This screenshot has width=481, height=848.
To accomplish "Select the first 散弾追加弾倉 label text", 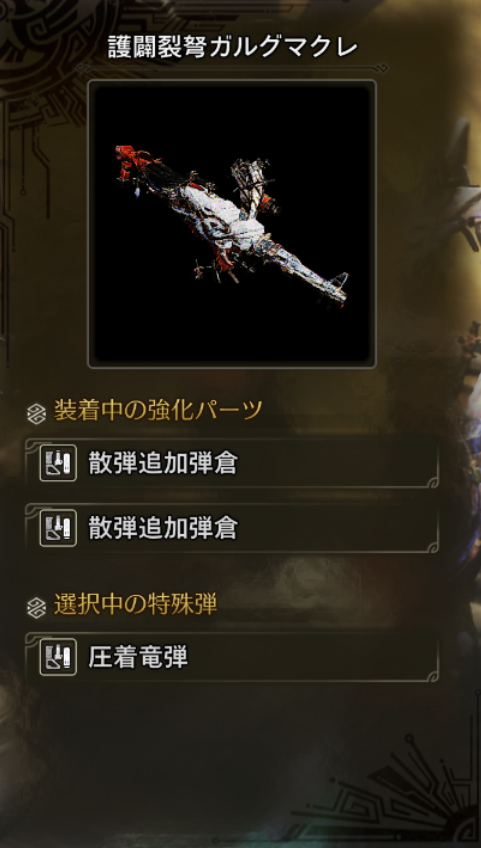I will coord(163,463).
